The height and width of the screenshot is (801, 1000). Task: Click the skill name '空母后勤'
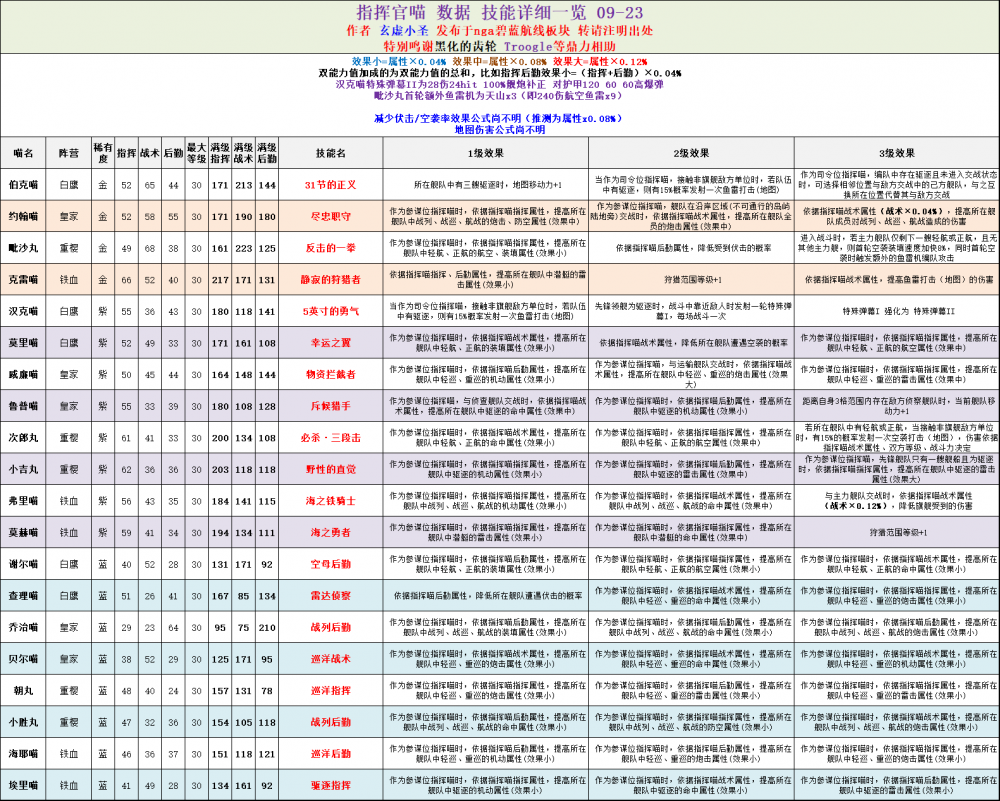click(330, 564)
